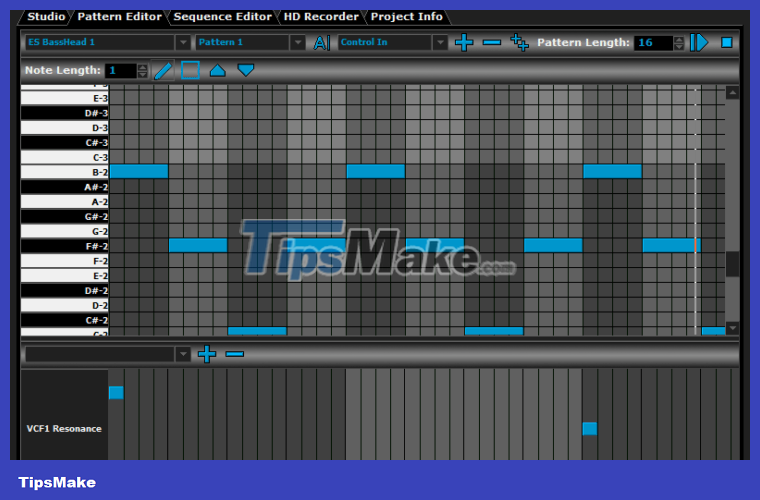
Task: Transpose notes up with up-arrow icon
Action: click(218, 71)
